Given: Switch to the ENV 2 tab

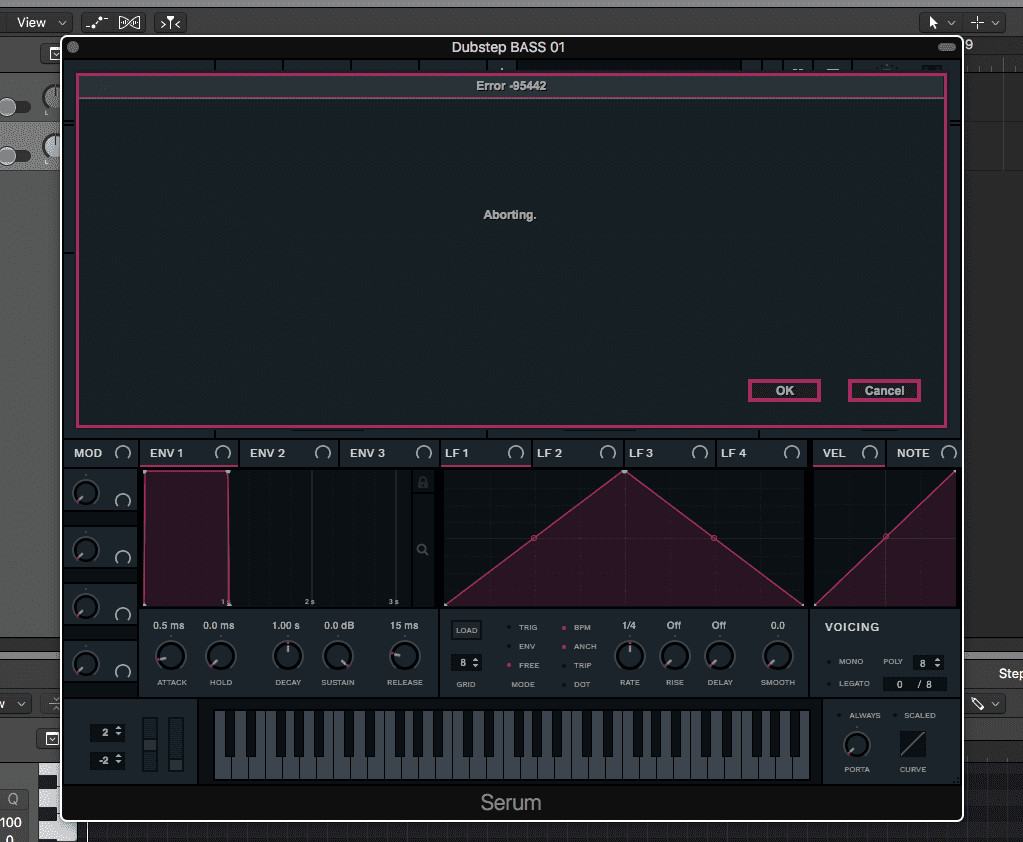Looking at the screenshot, I should [x=268, y=453].
